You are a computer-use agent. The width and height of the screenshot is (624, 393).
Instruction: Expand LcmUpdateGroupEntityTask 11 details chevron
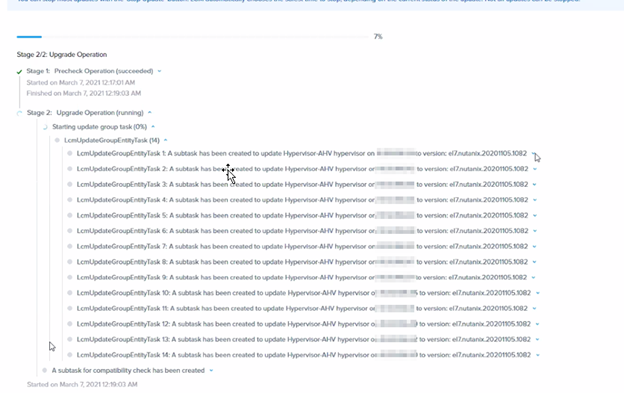534,309
